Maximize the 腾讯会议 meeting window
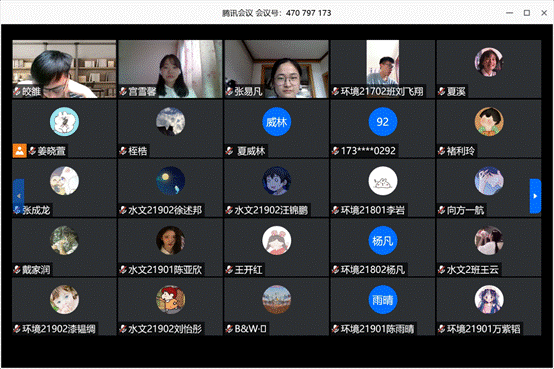The height and width of the screenshot is (369, 554). (527, 13)
